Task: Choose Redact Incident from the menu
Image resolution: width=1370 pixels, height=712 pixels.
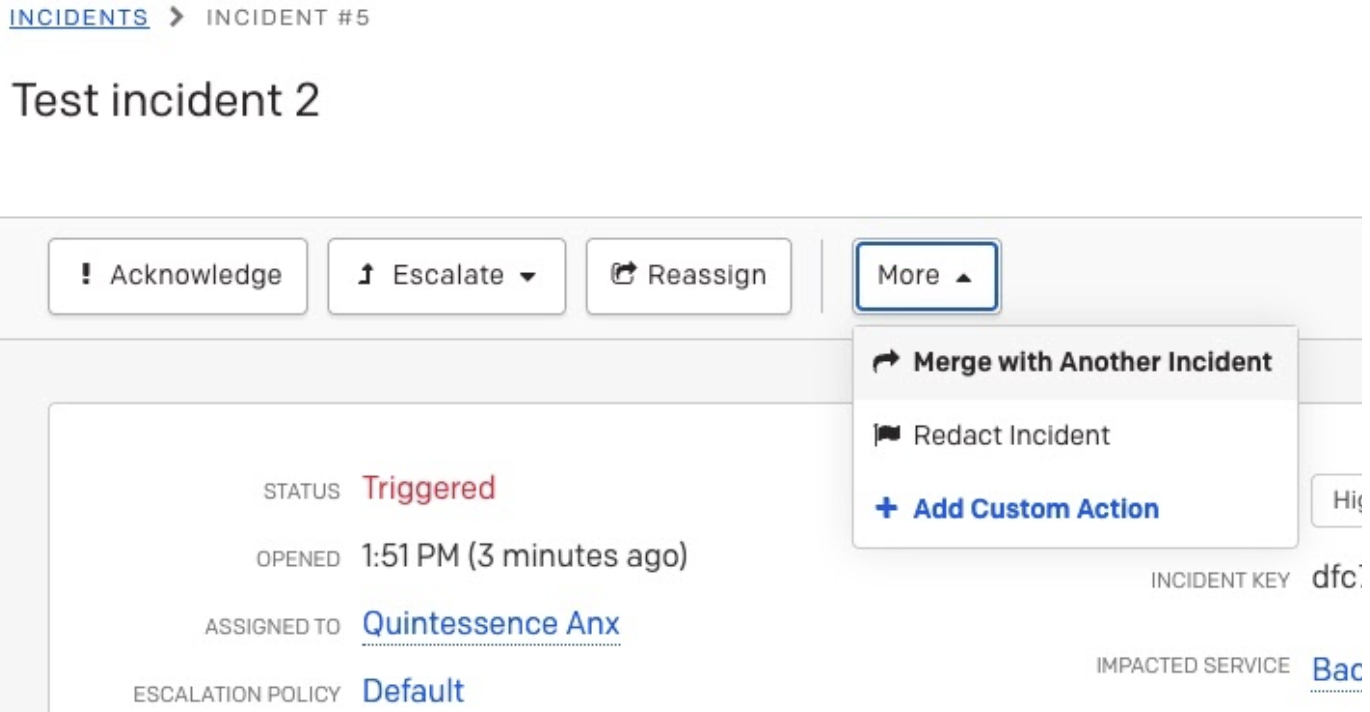Action: coord(1011,435)
